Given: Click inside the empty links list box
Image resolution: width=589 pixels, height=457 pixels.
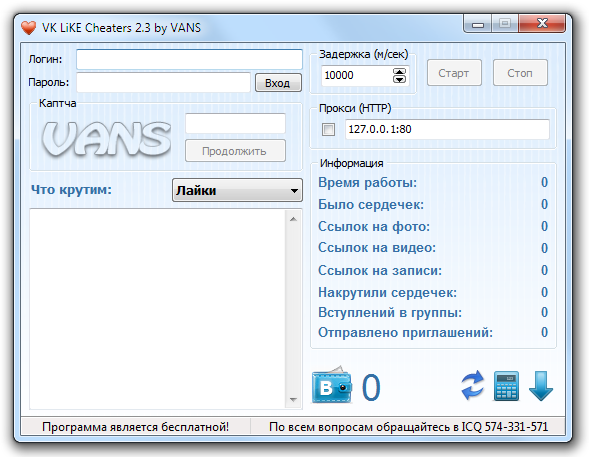Looking at the screenshot, I should click(158, 309).
